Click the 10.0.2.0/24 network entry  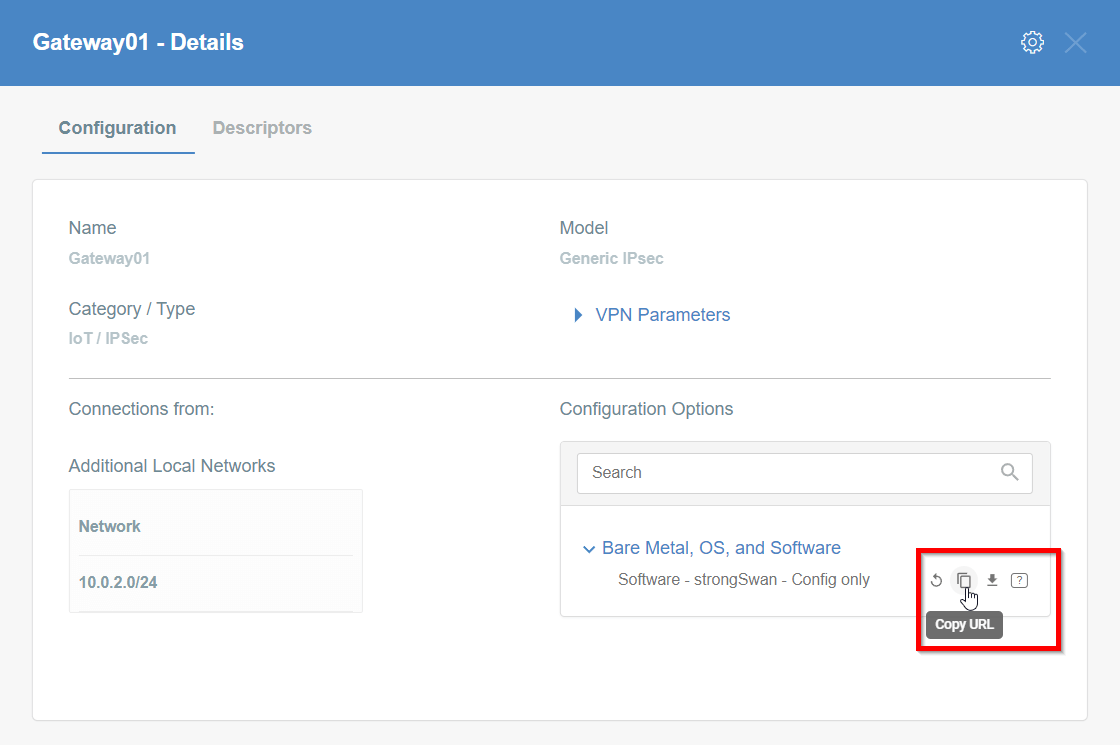click(118, 582)
